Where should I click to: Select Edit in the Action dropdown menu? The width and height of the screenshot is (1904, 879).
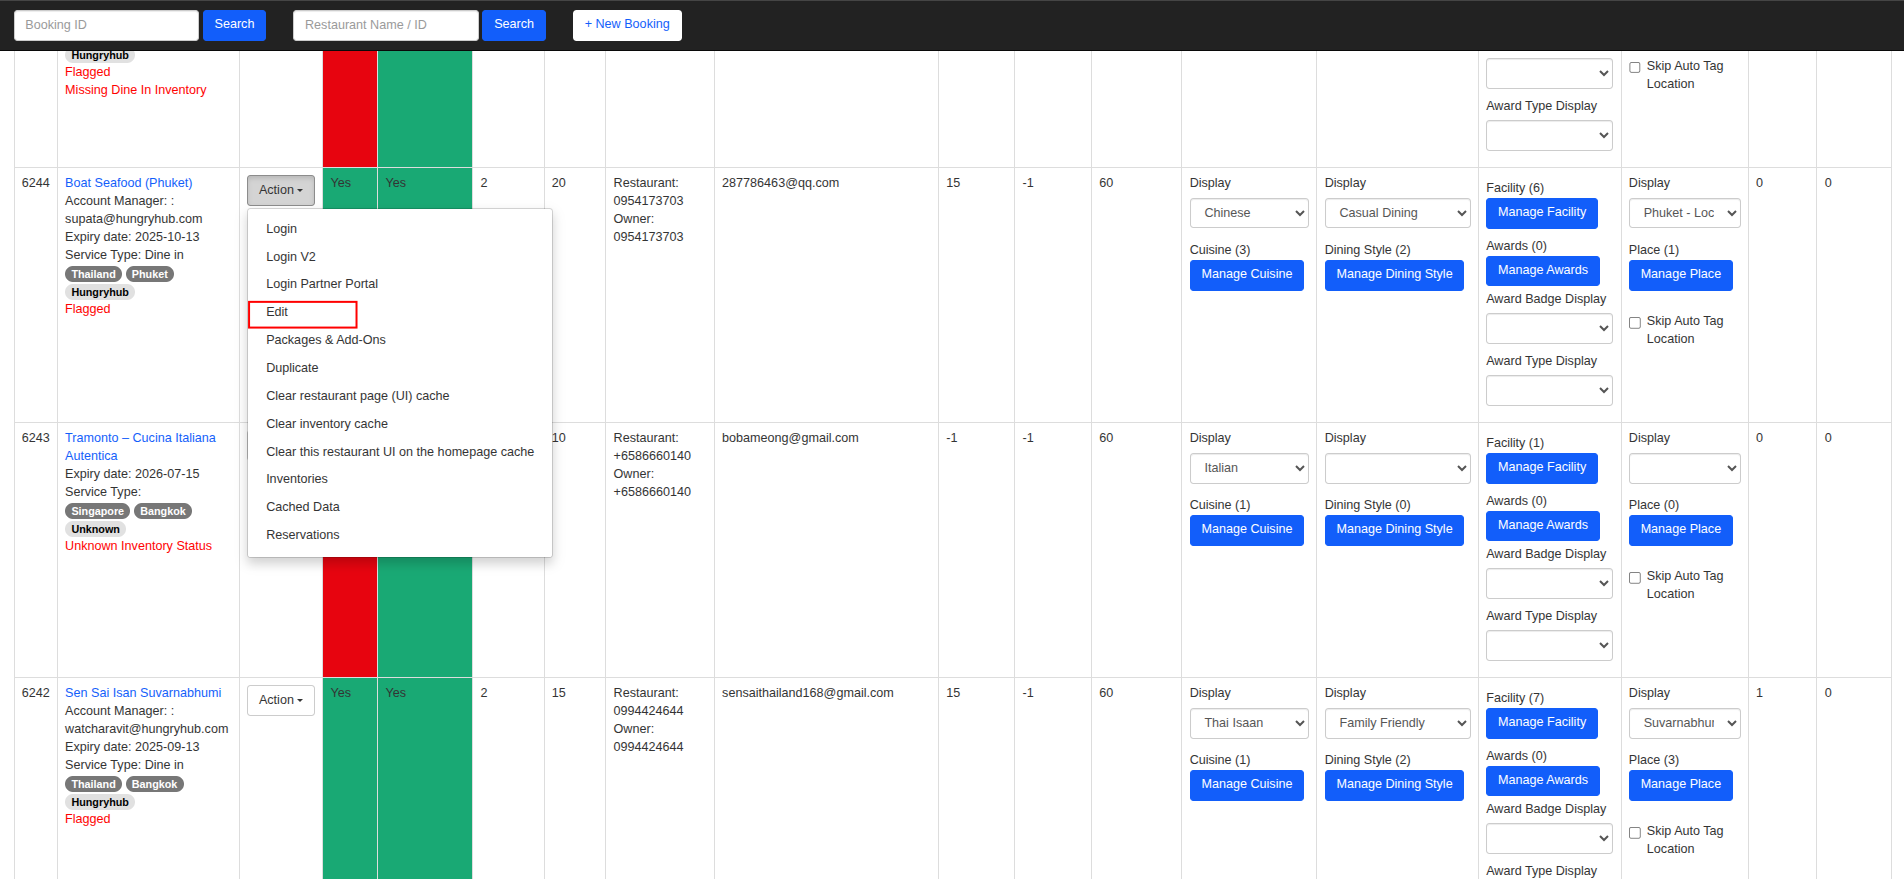coord(277,313)
